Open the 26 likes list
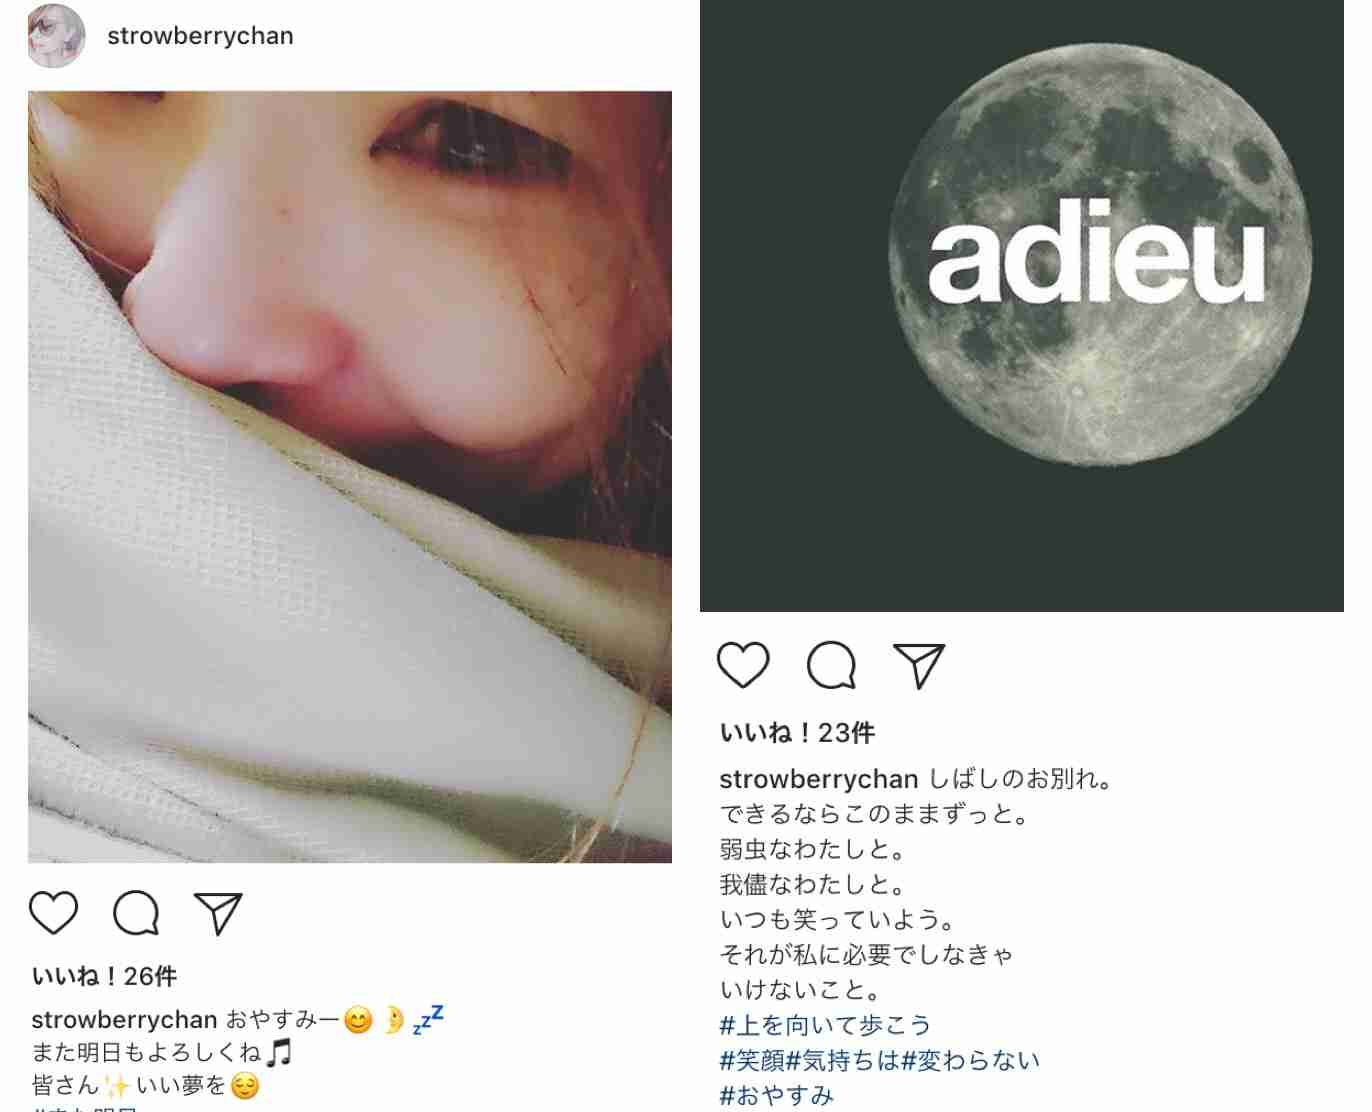Screen dimensions: 1372x1112 (x=104, y=976)
